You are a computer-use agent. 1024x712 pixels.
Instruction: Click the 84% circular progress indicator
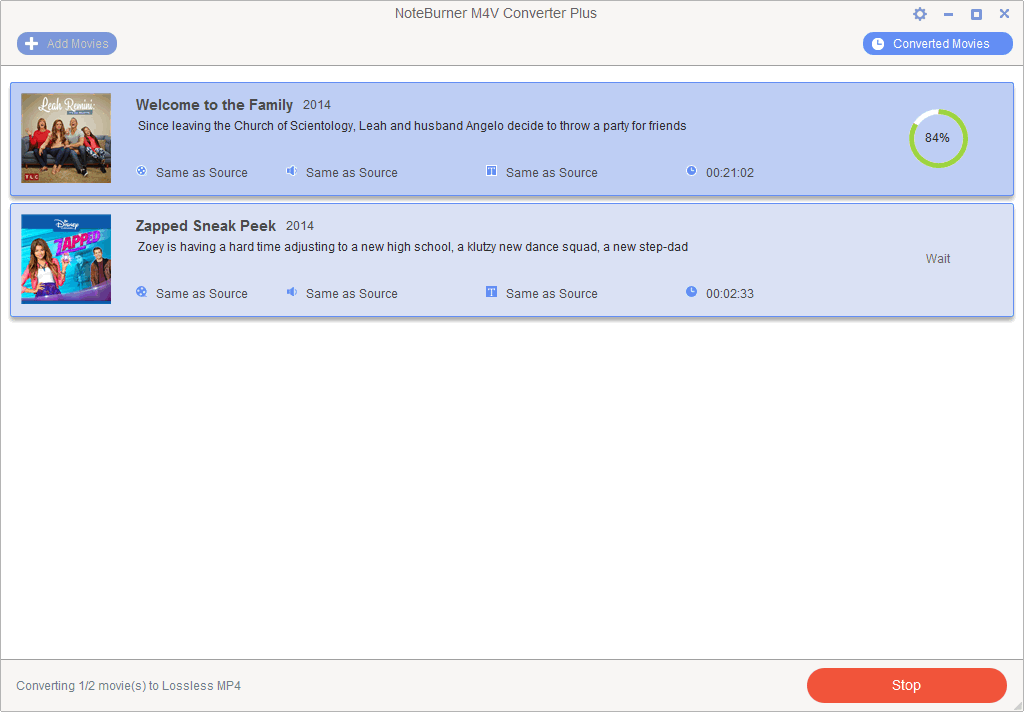point(938,138)
